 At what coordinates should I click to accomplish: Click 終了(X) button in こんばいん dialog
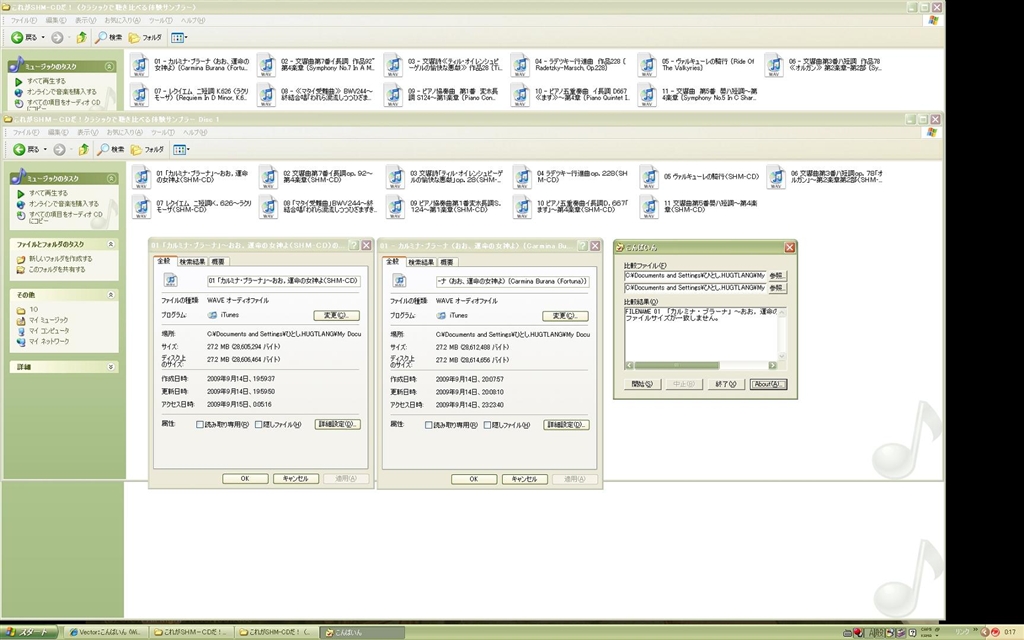pyautogui.click(x=726, y=384)
